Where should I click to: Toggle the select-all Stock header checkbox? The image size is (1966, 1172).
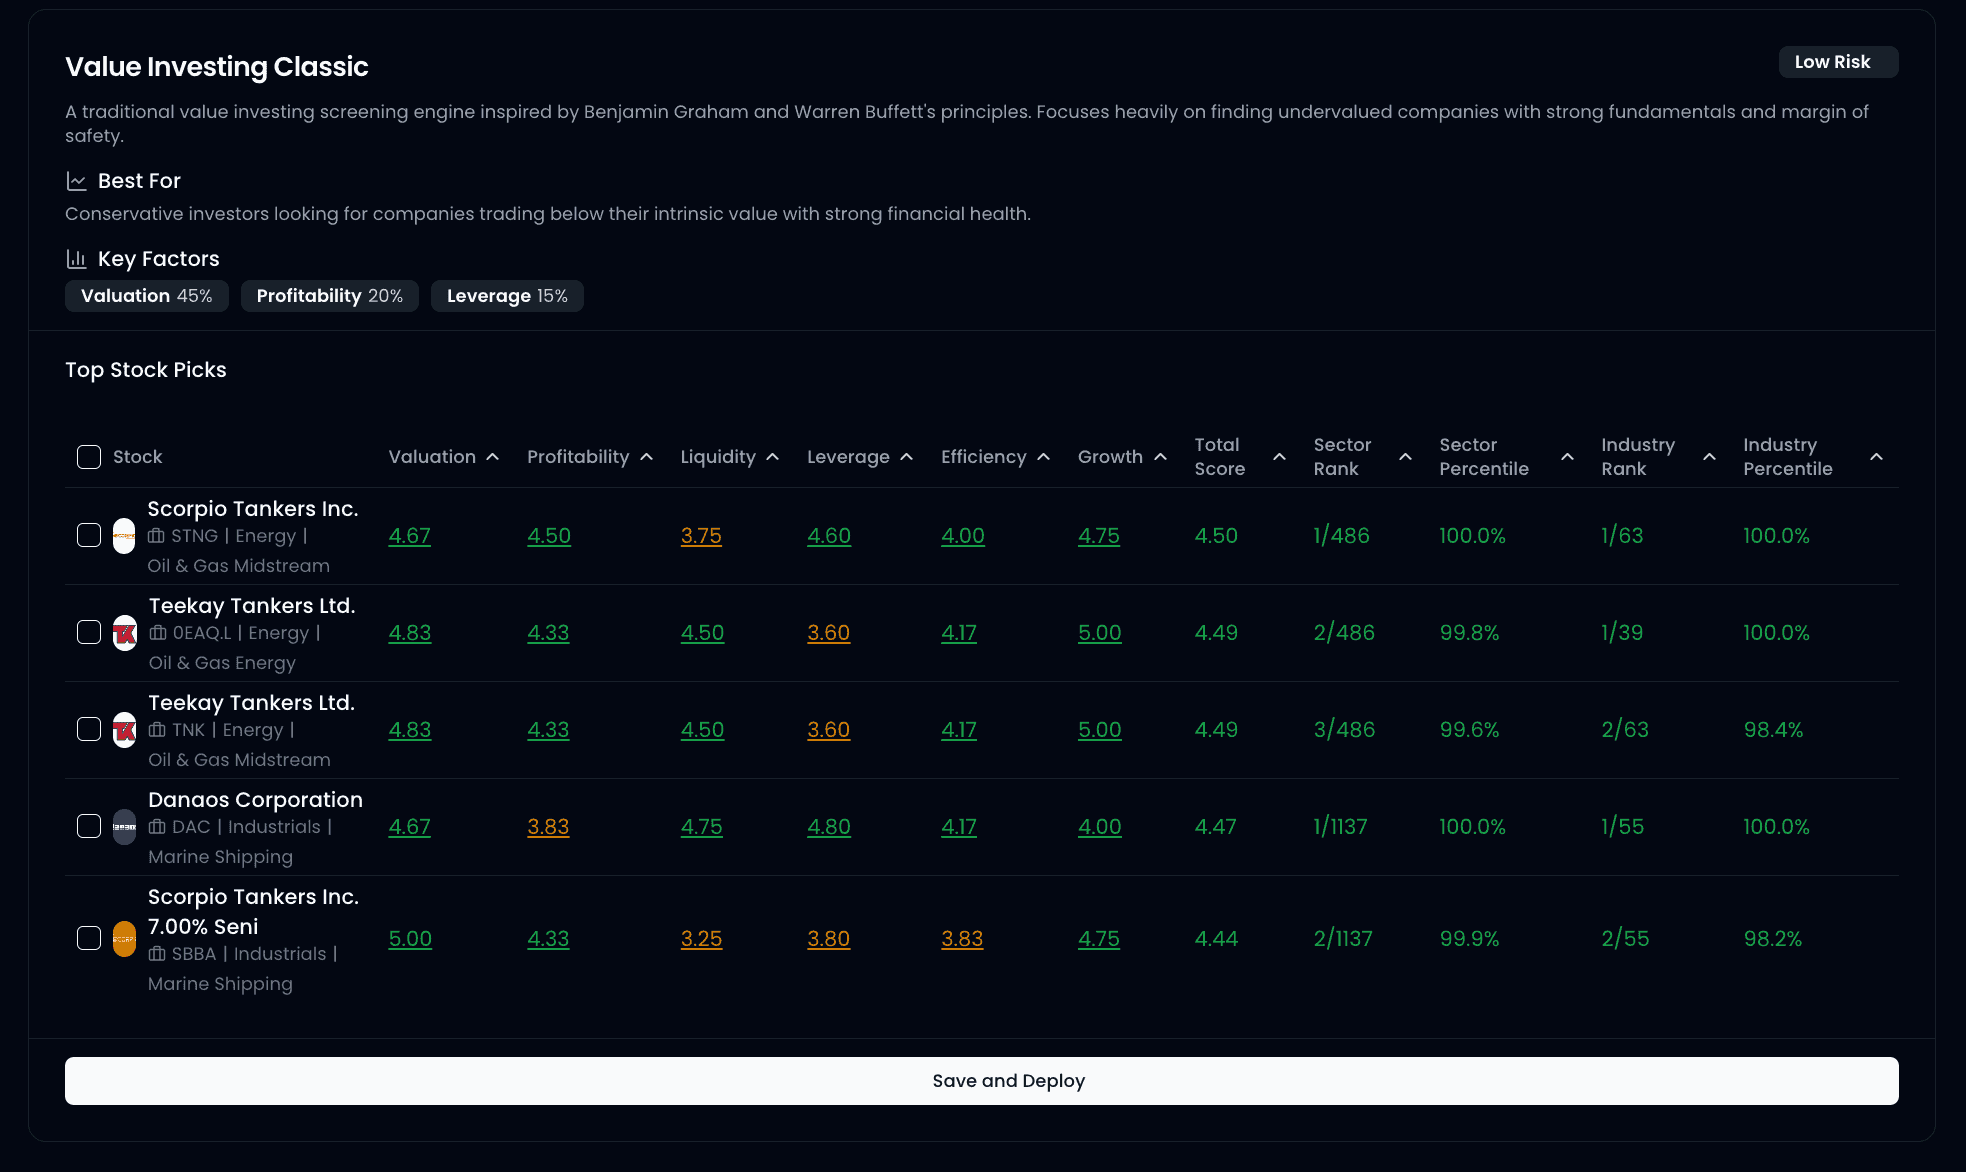[89, 457]
